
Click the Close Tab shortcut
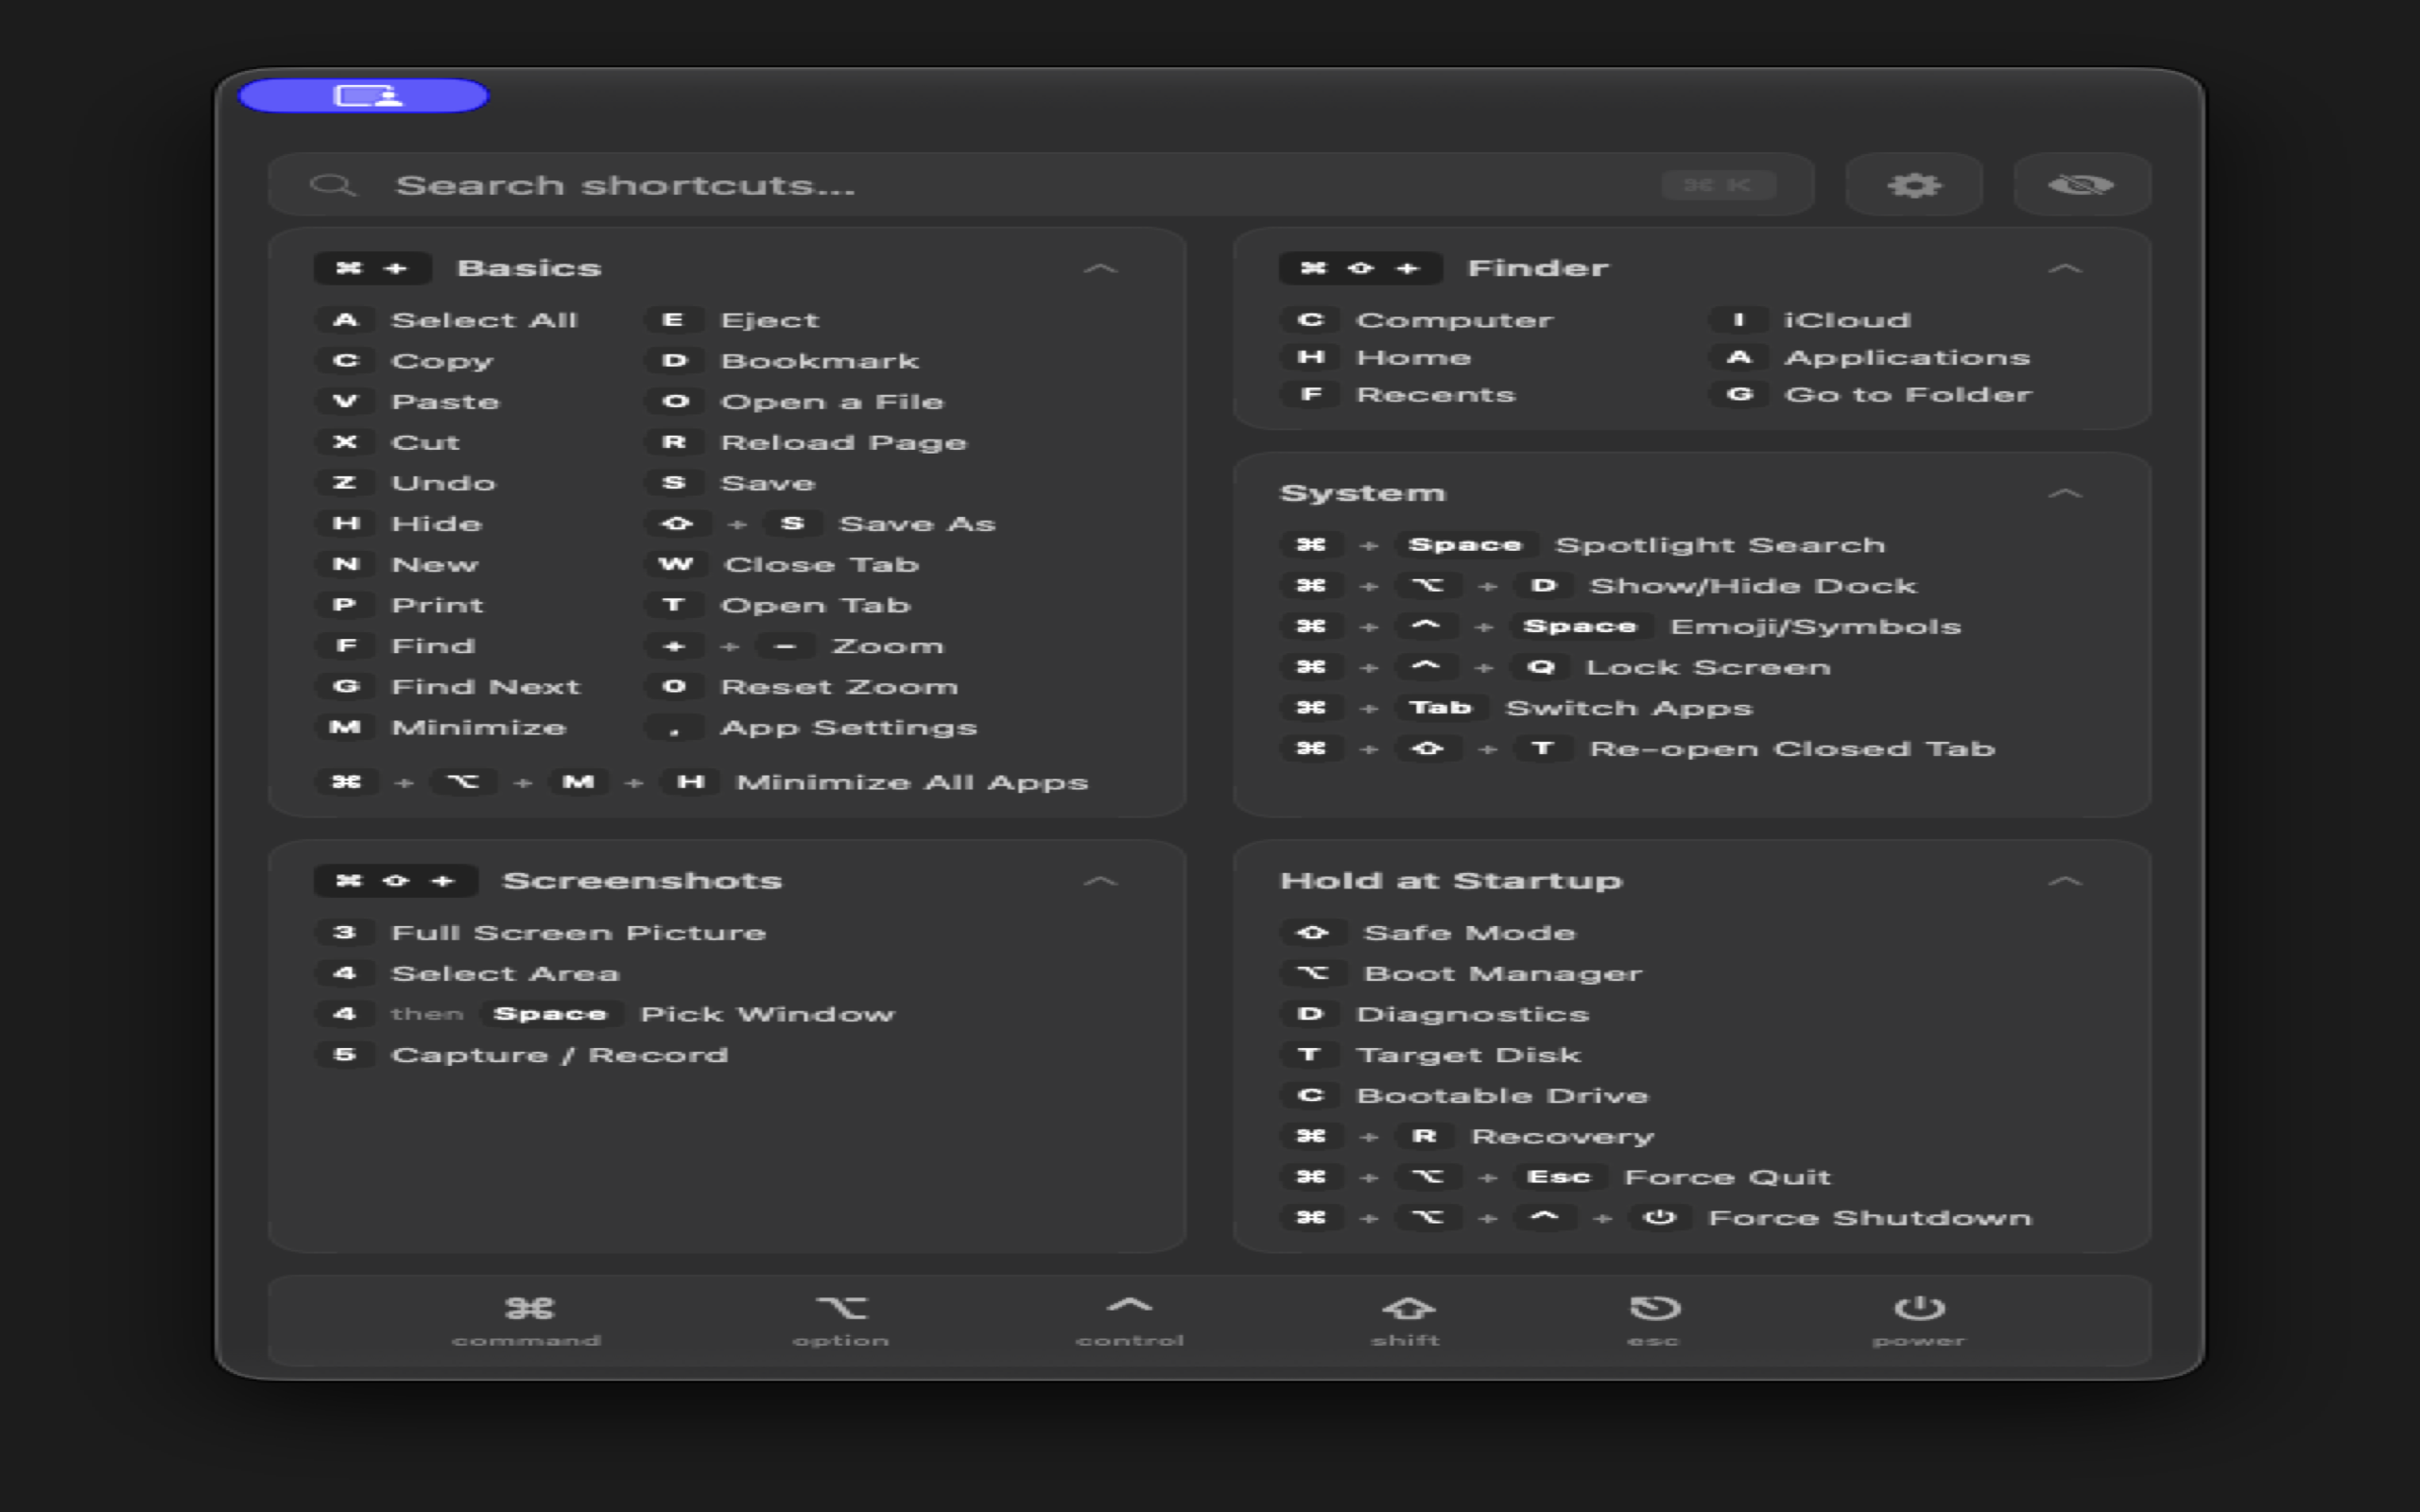783,565
